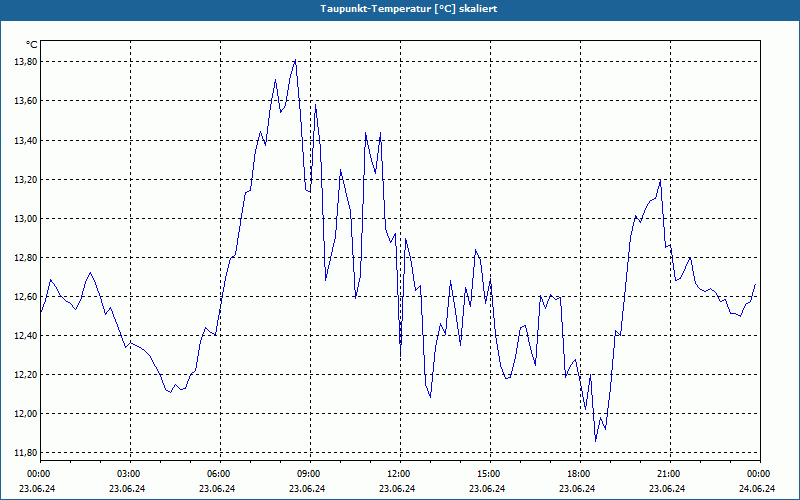Screen dimensions: 800x500
Task: Click the "21:00" time label
Action: (x=667, y=474)
